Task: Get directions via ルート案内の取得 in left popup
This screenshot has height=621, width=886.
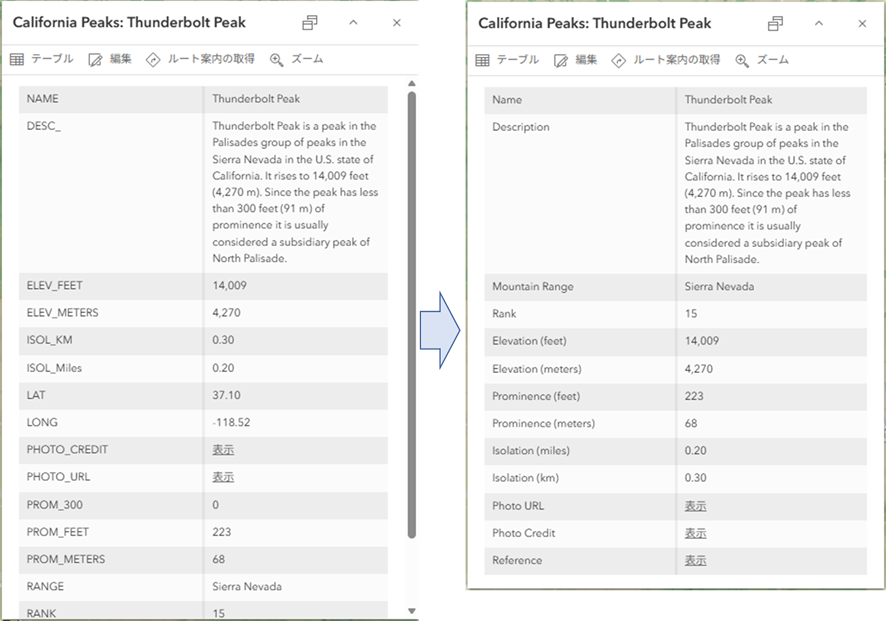Action: 153,59
